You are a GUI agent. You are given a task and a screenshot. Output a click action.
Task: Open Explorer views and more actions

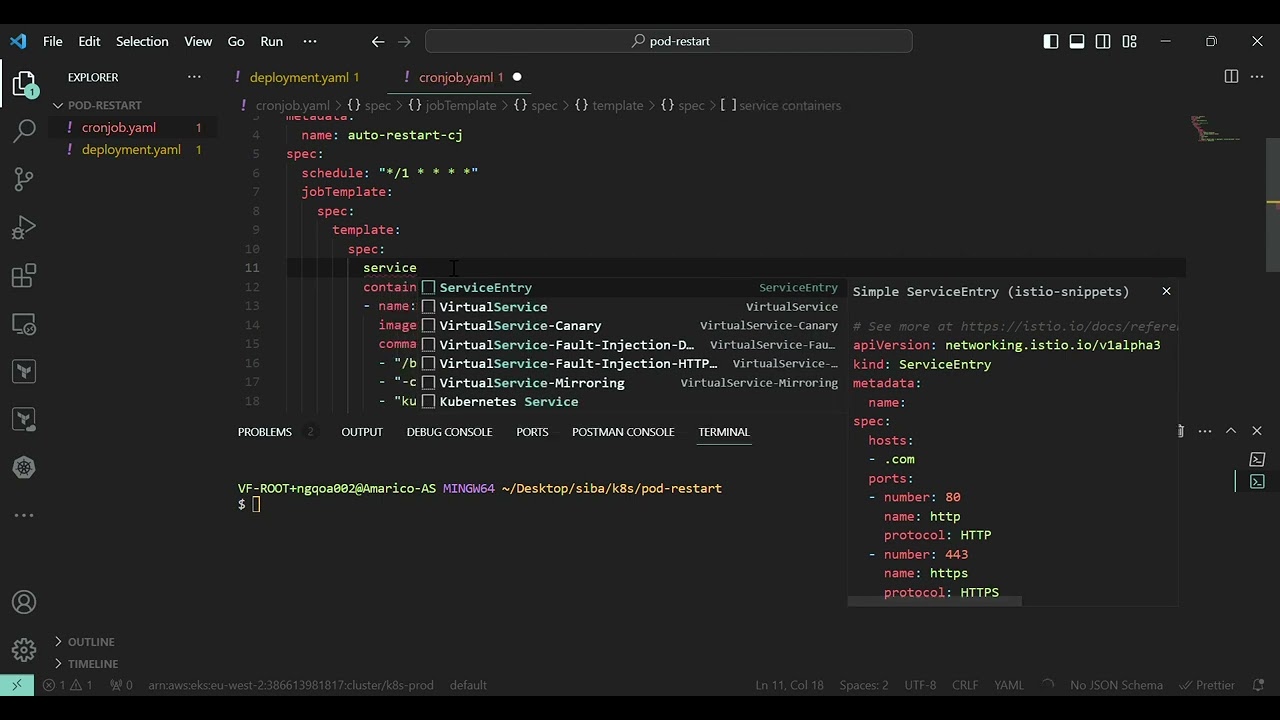click(x=194, y=77)
